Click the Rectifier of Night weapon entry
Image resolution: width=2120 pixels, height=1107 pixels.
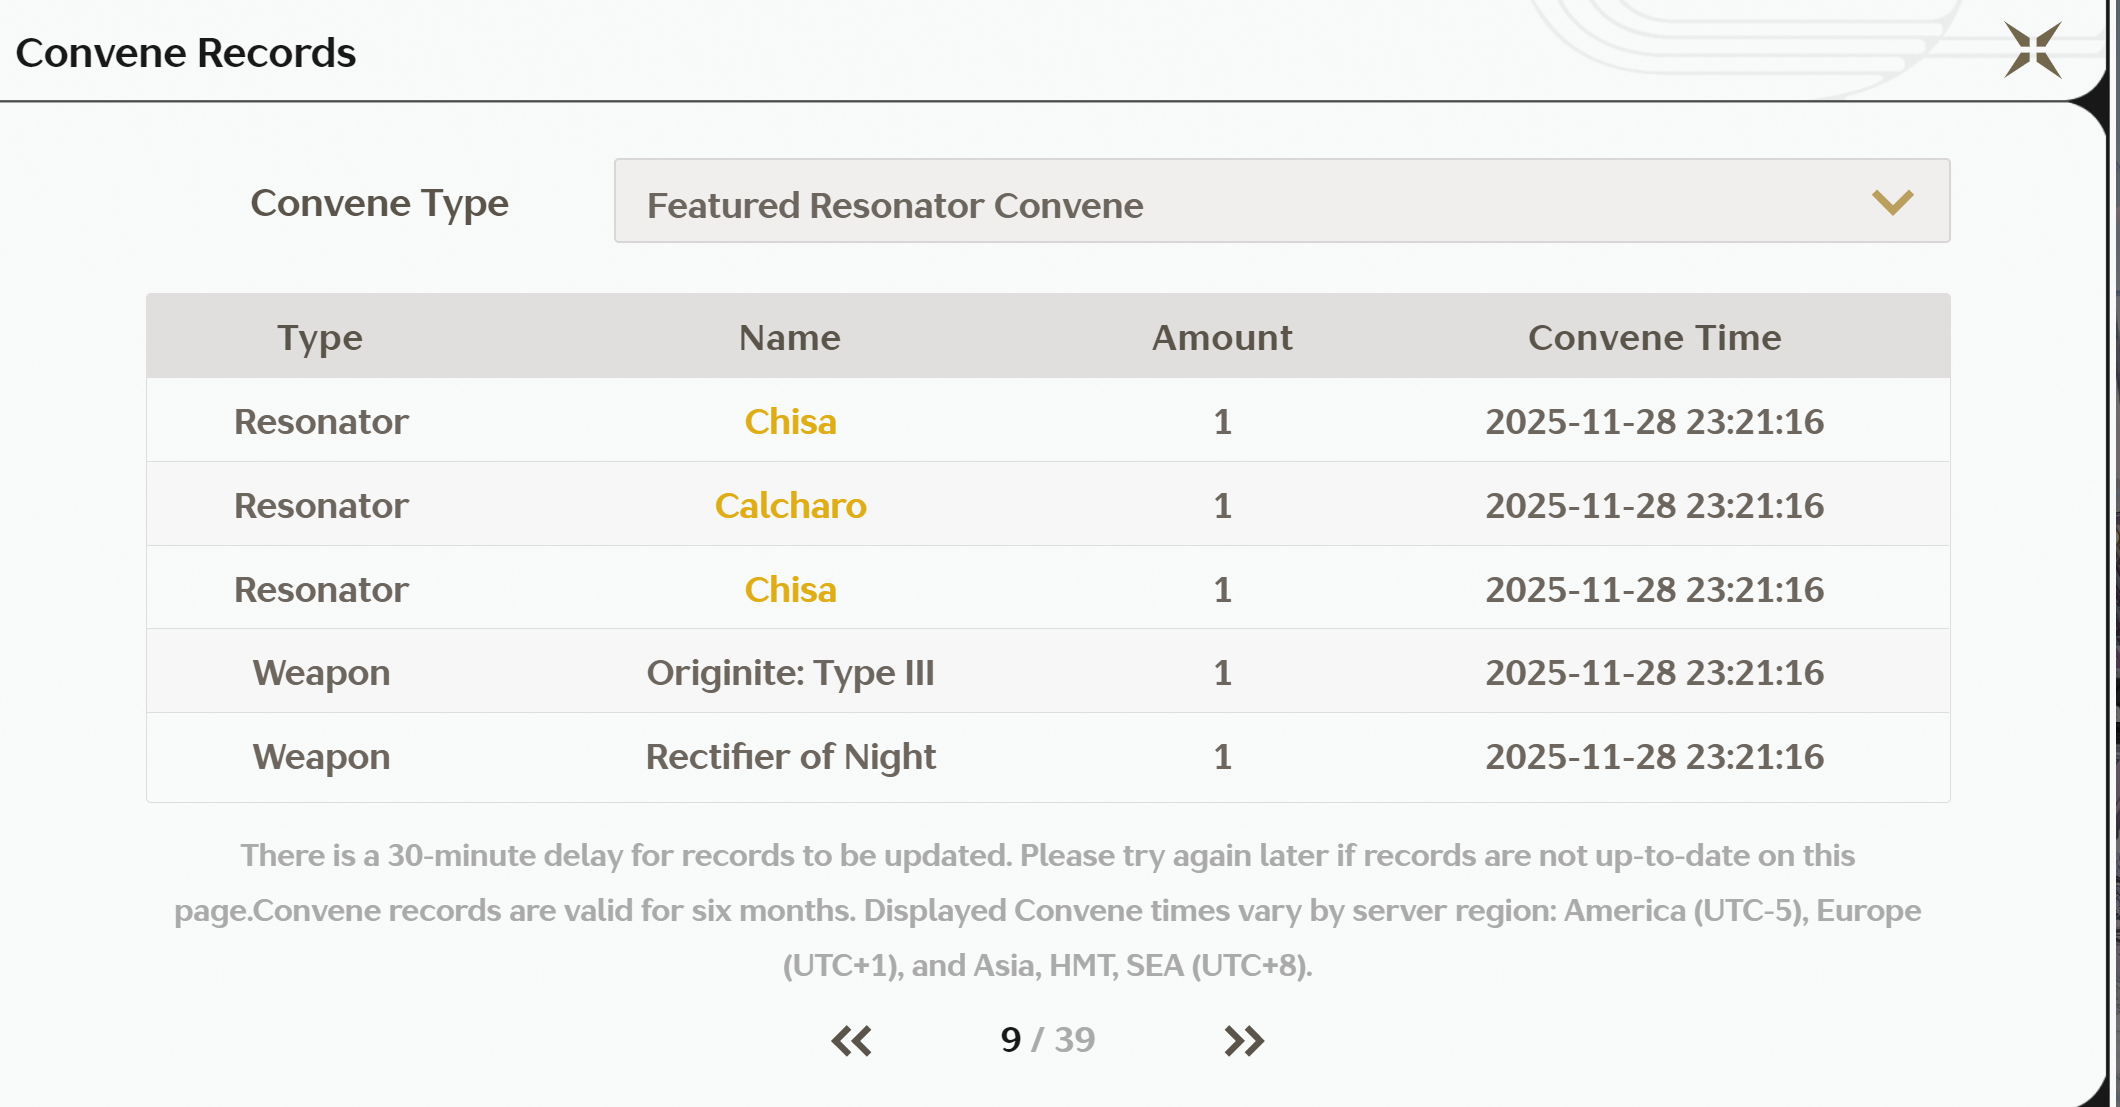coord(790,757)
